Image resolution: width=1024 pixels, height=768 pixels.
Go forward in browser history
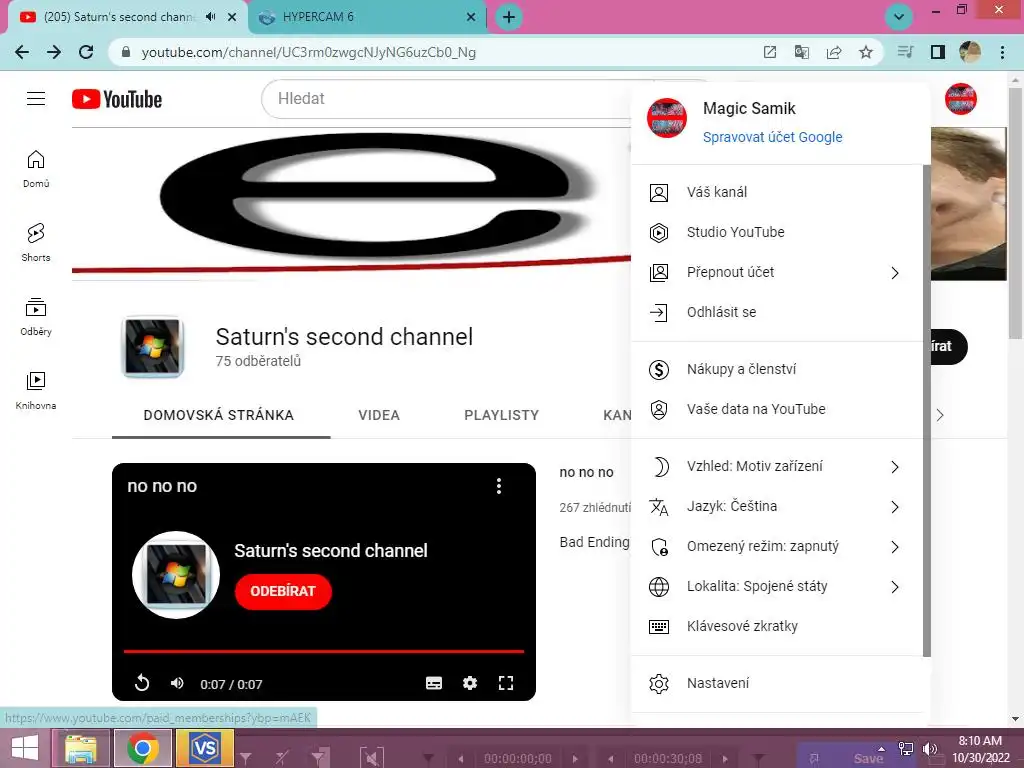54,52
